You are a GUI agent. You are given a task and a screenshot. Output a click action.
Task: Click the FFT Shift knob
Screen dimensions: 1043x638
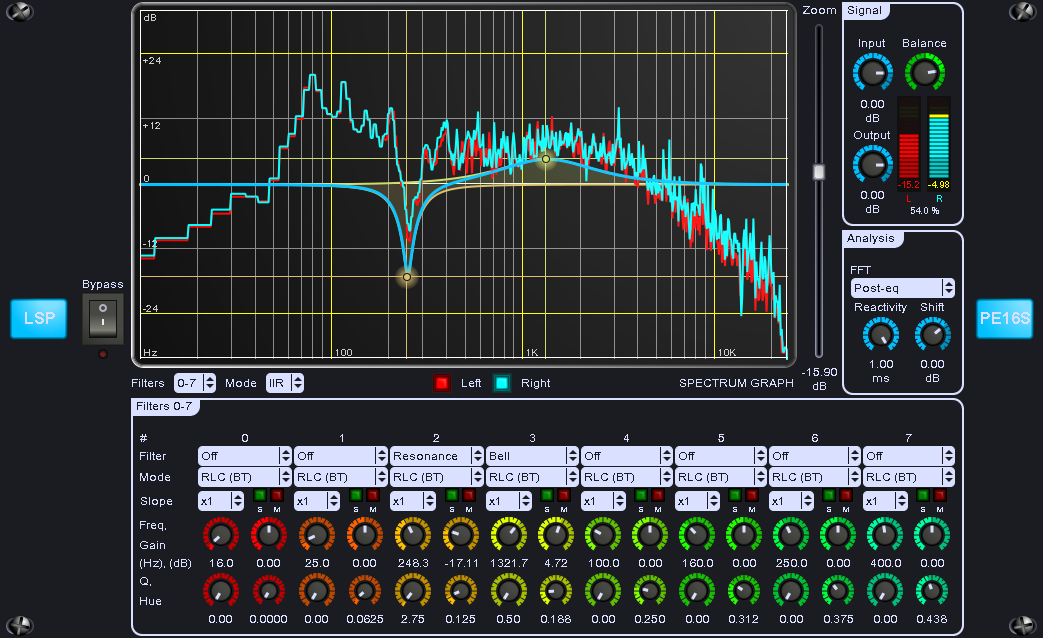click(x=932, y=335)
